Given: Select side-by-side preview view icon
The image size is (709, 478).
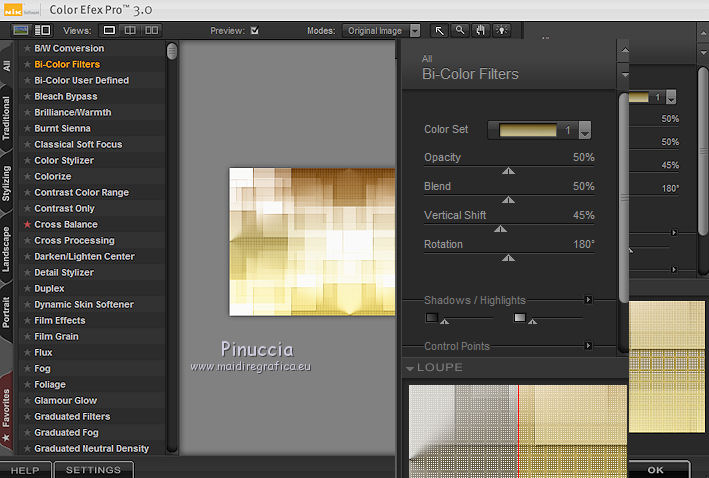Looking at the screenshot, I should tap(151, 30).
